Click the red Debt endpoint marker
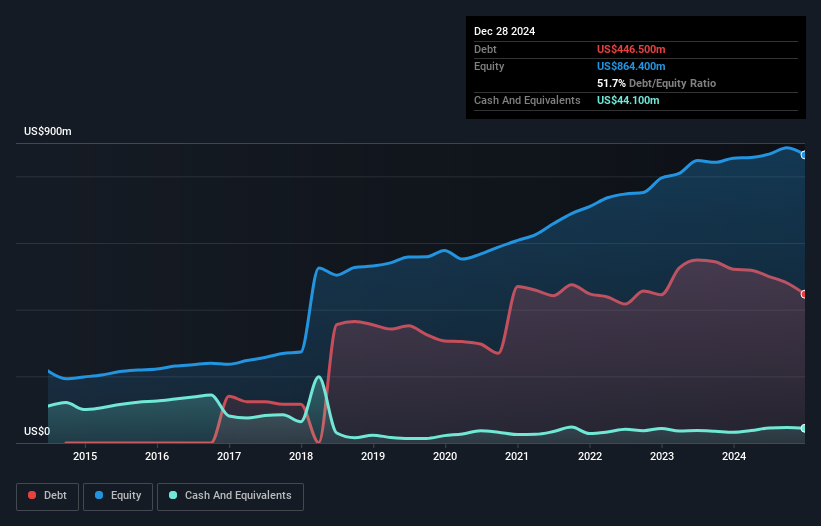The image size is (821, 526). click(804, 294)
